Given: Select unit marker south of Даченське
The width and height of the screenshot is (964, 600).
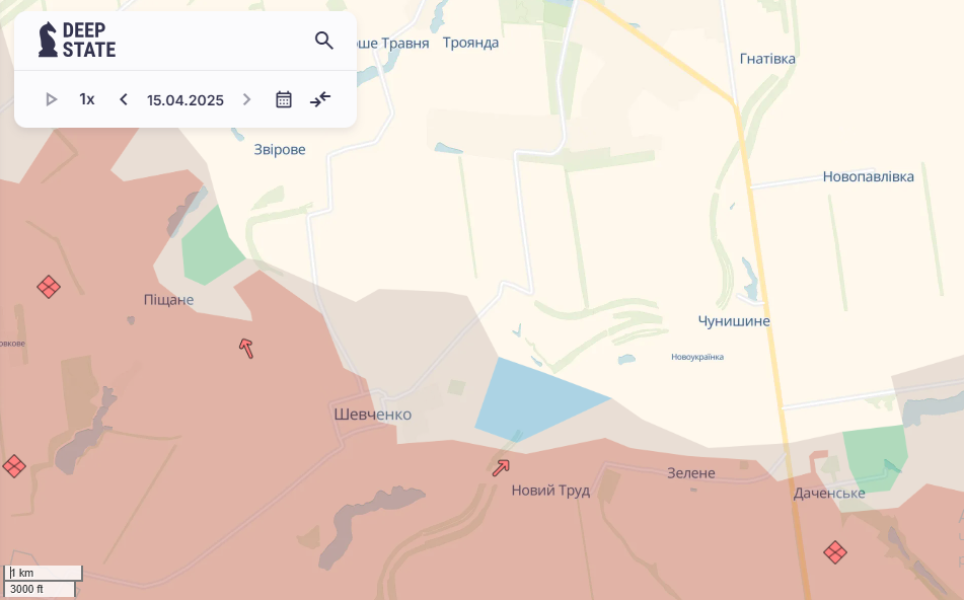Looking at the screenshot, I should point(835,552).
